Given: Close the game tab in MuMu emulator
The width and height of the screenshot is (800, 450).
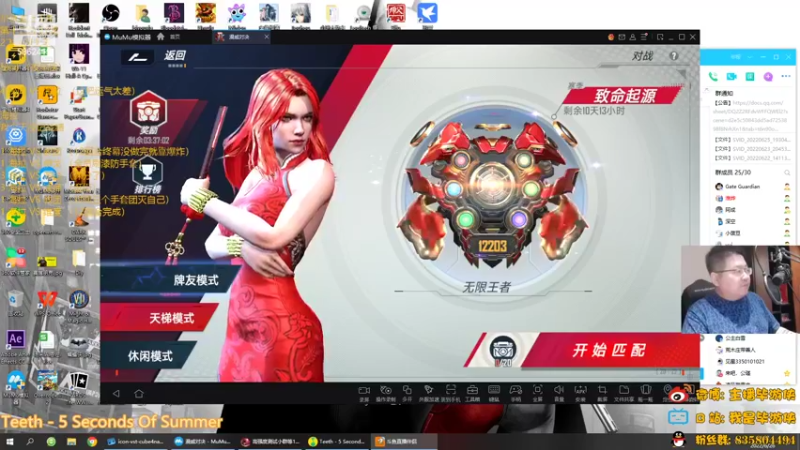Looking at the screenshot, I should click(x=266, y=37).
